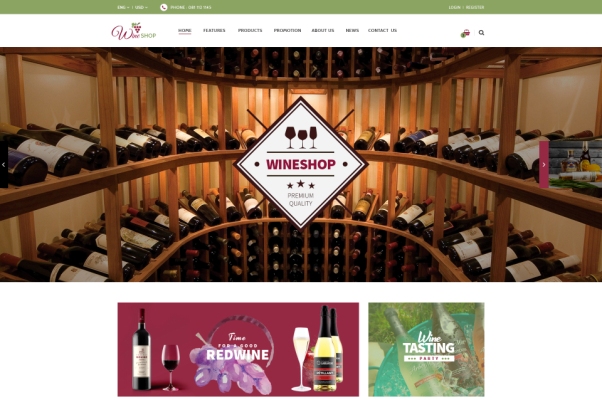The height and width of the screenshot is (412, 602).
Task: Click the Login link
Action: click(455, 7)
